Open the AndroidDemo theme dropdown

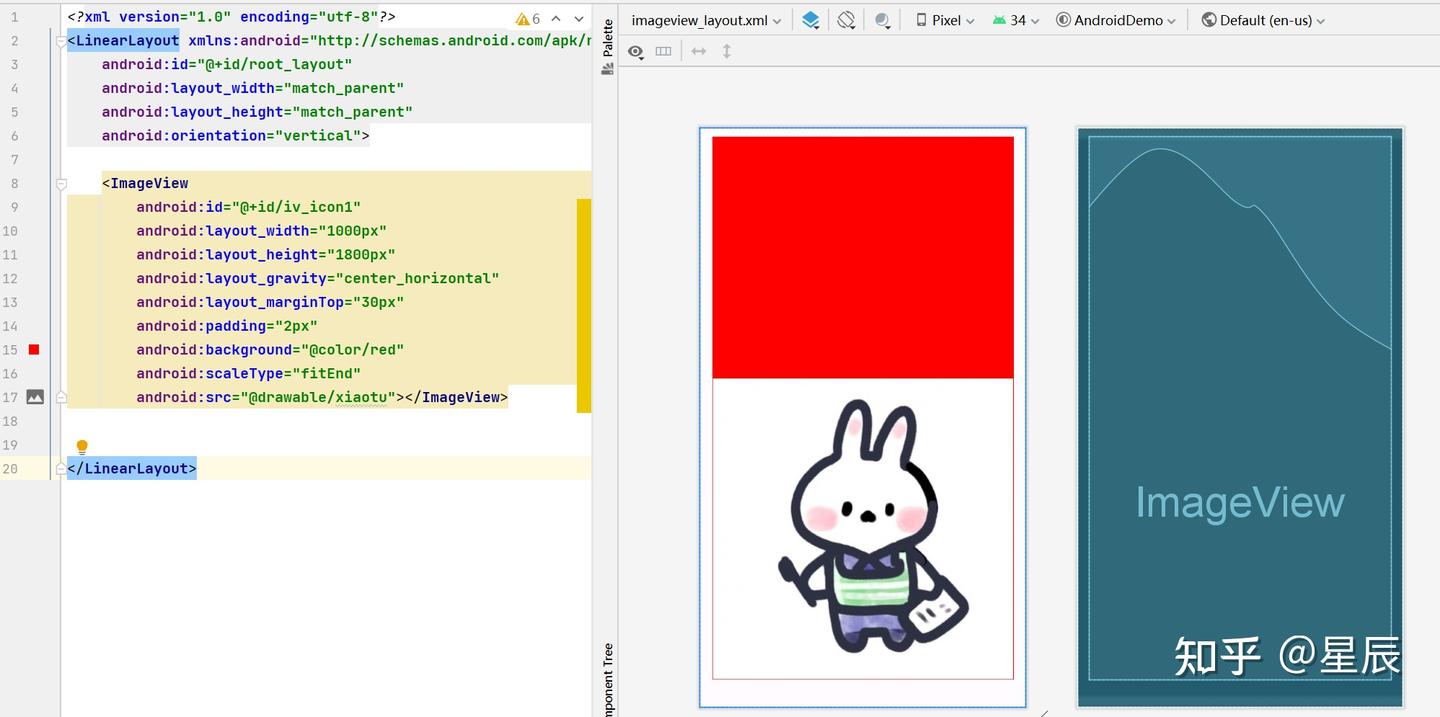coord(1115,19)
